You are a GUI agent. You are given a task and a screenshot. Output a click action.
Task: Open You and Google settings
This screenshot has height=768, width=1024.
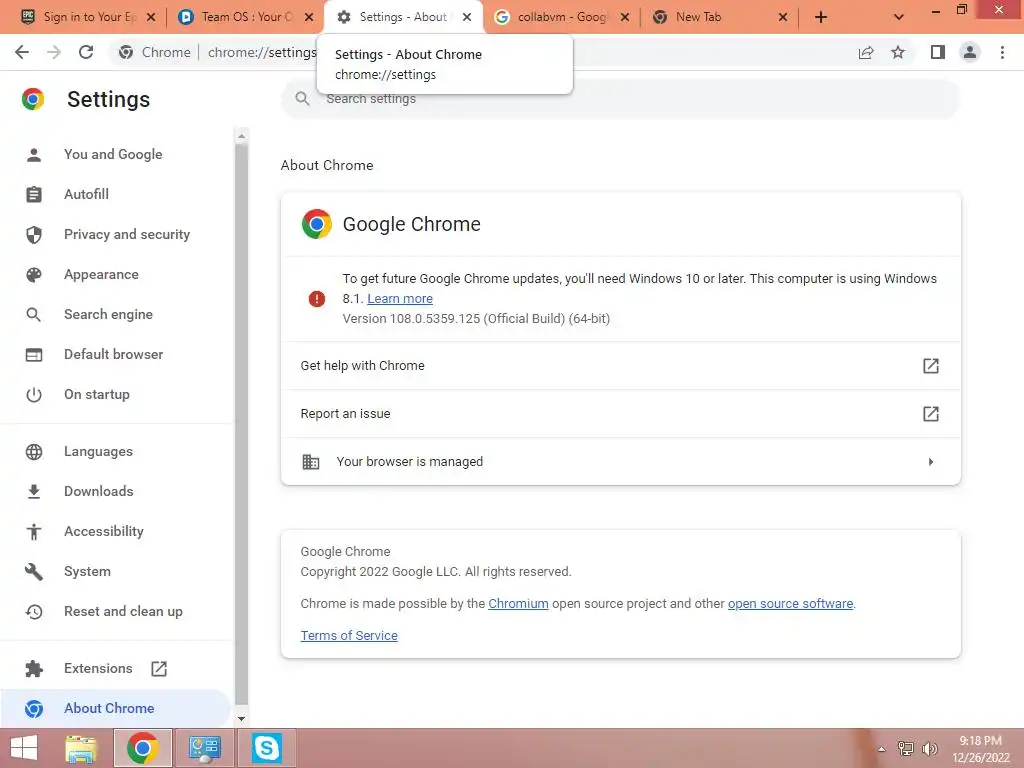point(113,154)
